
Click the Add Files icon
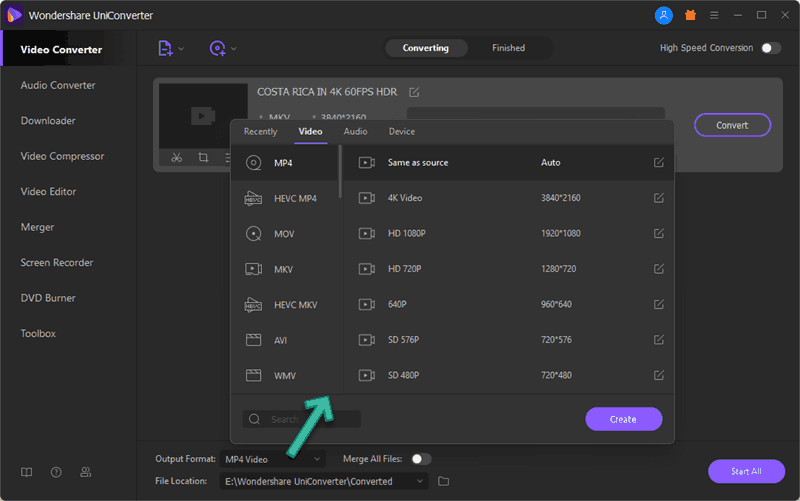point(165,48)
